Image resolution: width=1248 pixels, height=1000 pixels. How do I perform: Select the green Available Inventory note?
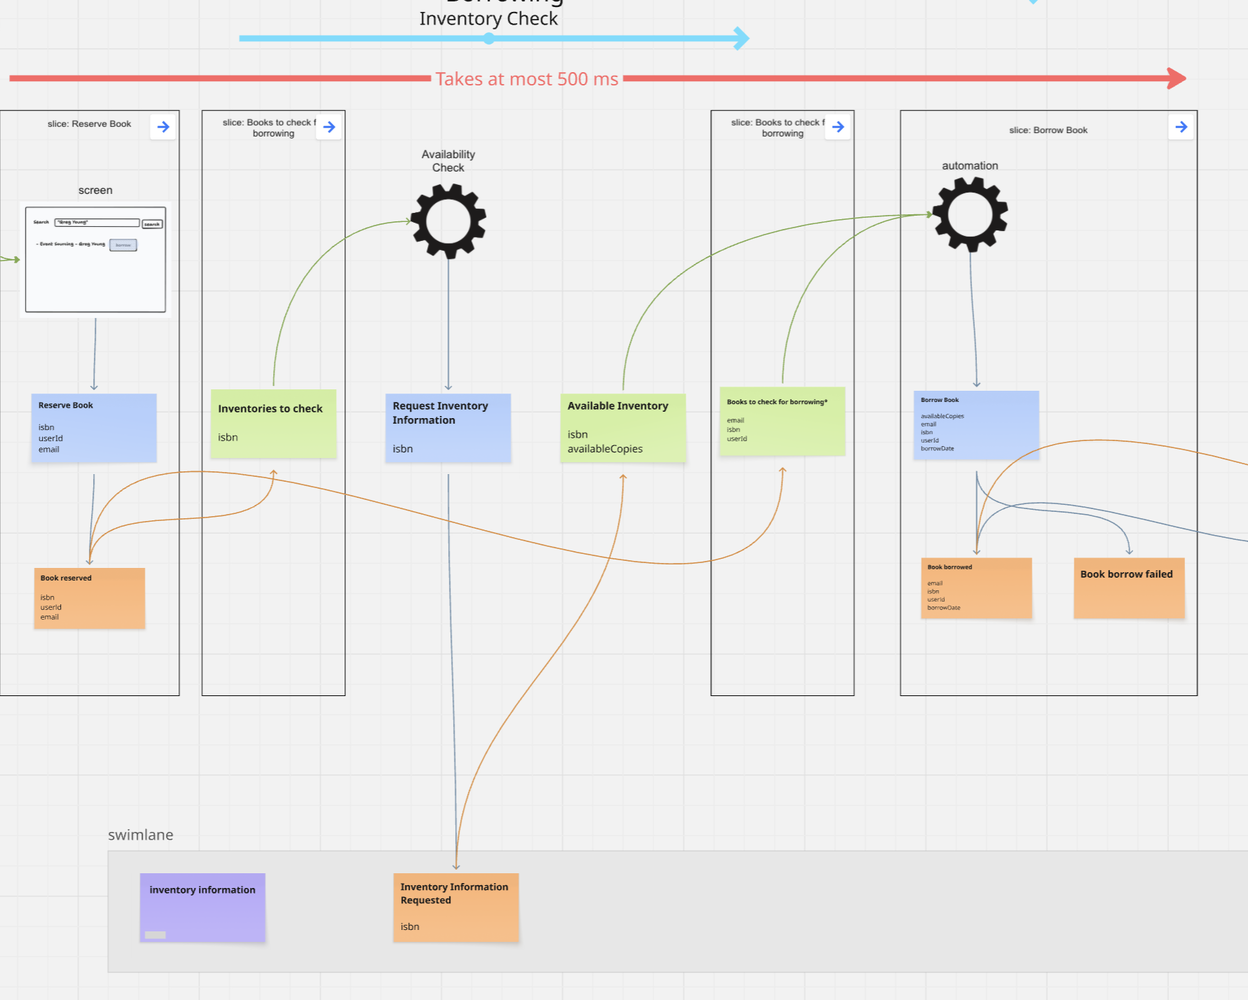coord(623,428)
